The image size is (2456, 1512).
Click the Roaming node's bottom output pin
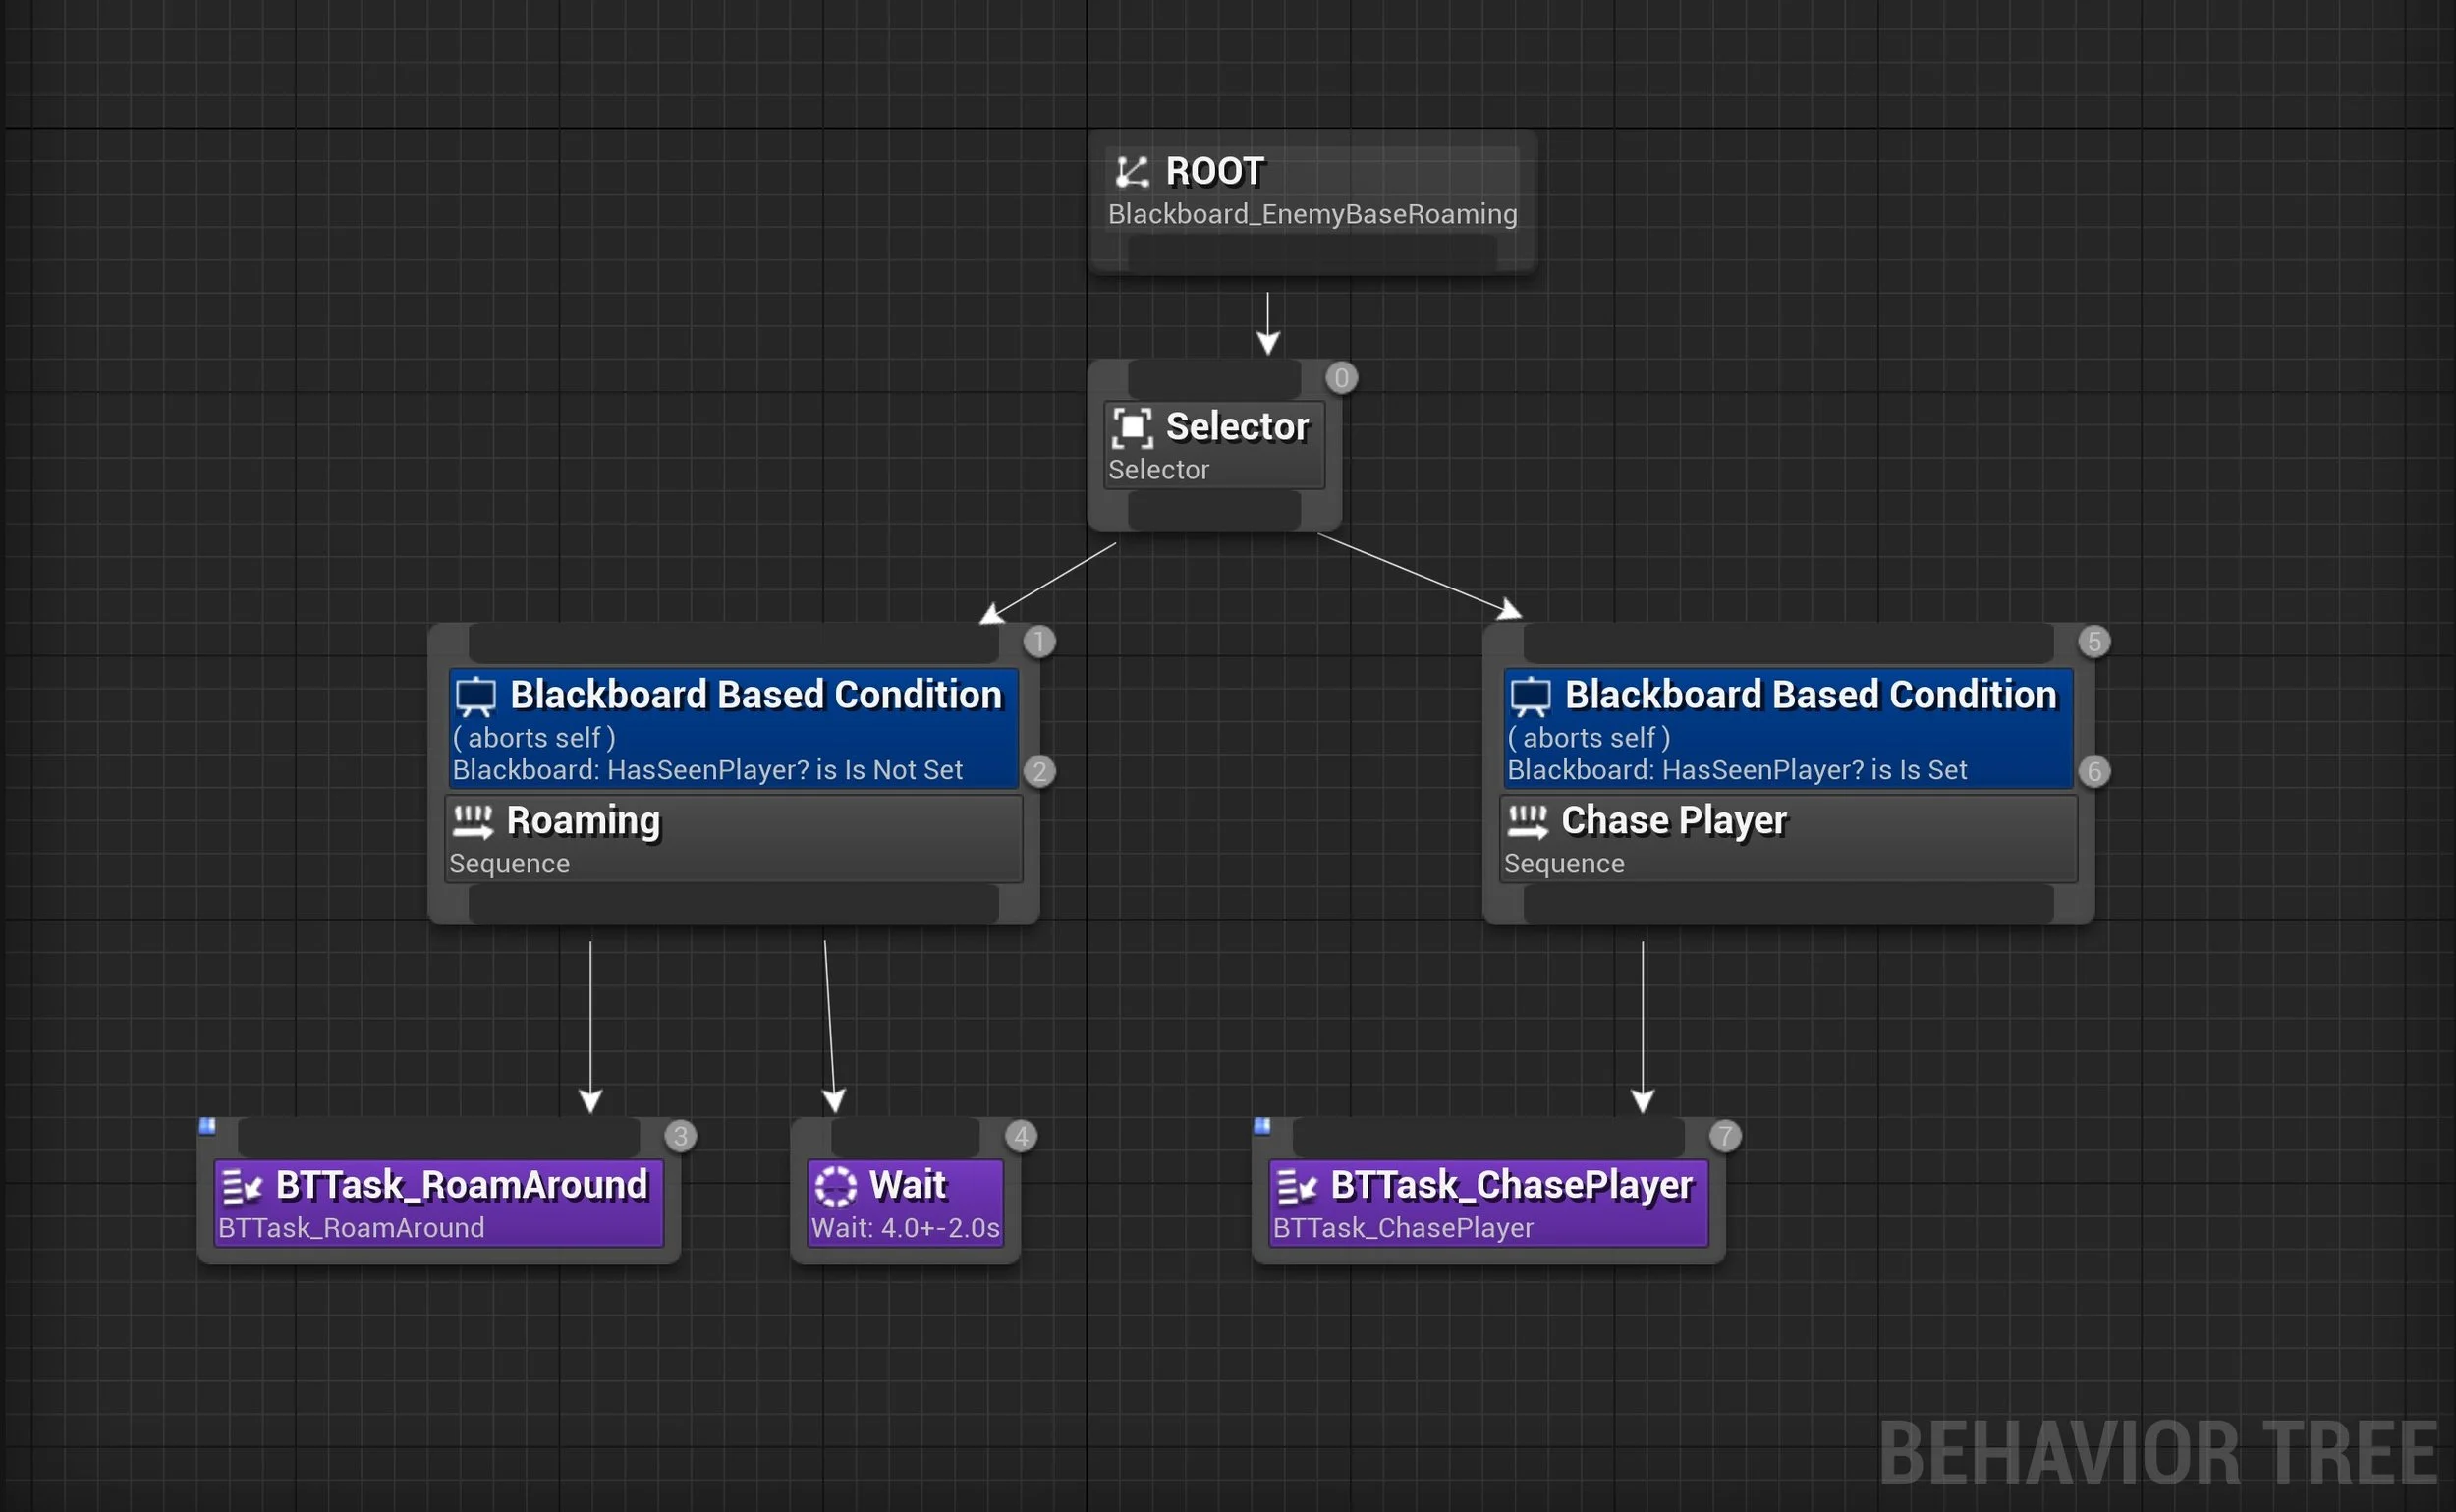[733, 904]
